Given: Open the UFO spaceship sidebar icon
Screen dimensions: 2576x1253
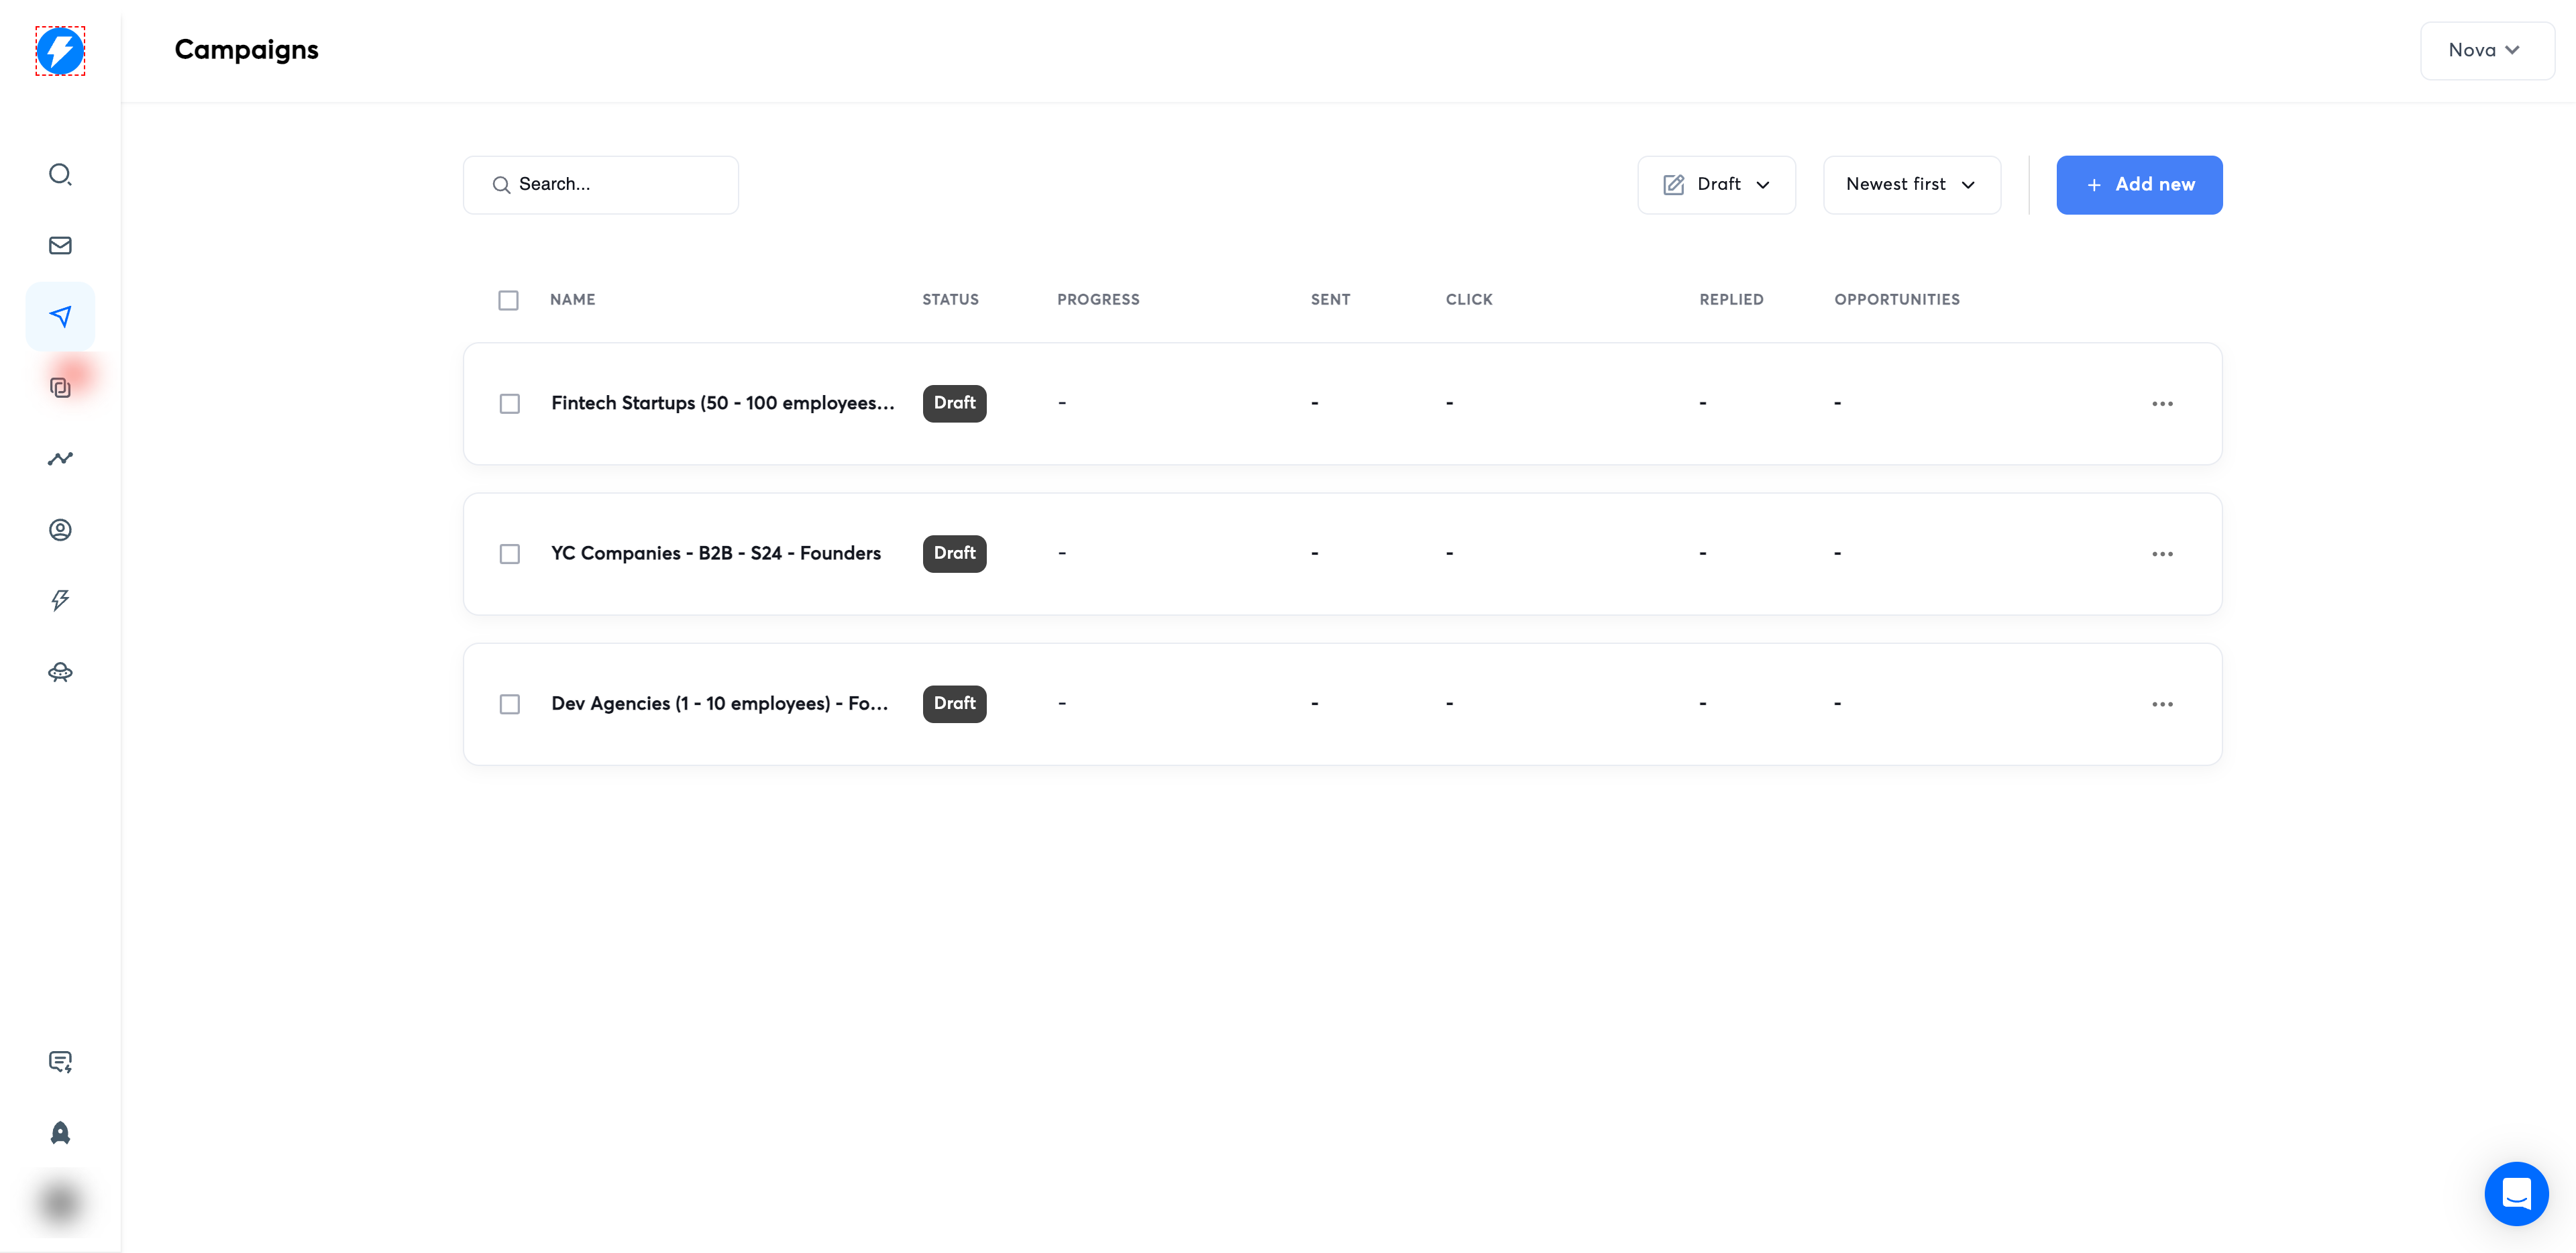Looking at the screenshot, I should point(60,672).
